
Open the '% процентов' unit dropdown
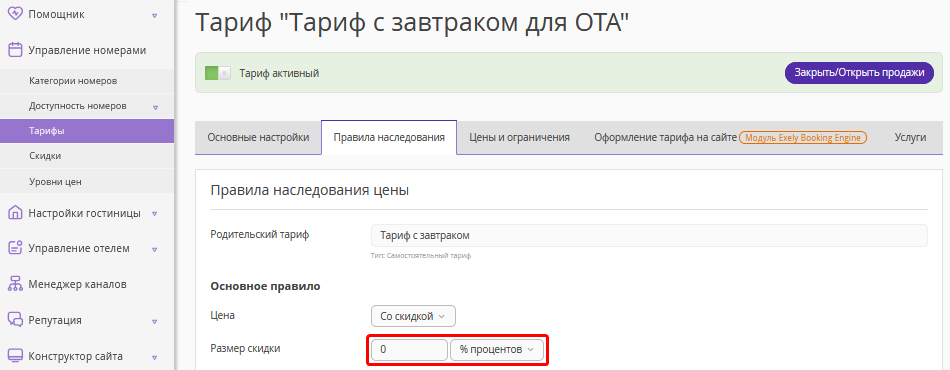pyautogui.click(x=497, y=350)
